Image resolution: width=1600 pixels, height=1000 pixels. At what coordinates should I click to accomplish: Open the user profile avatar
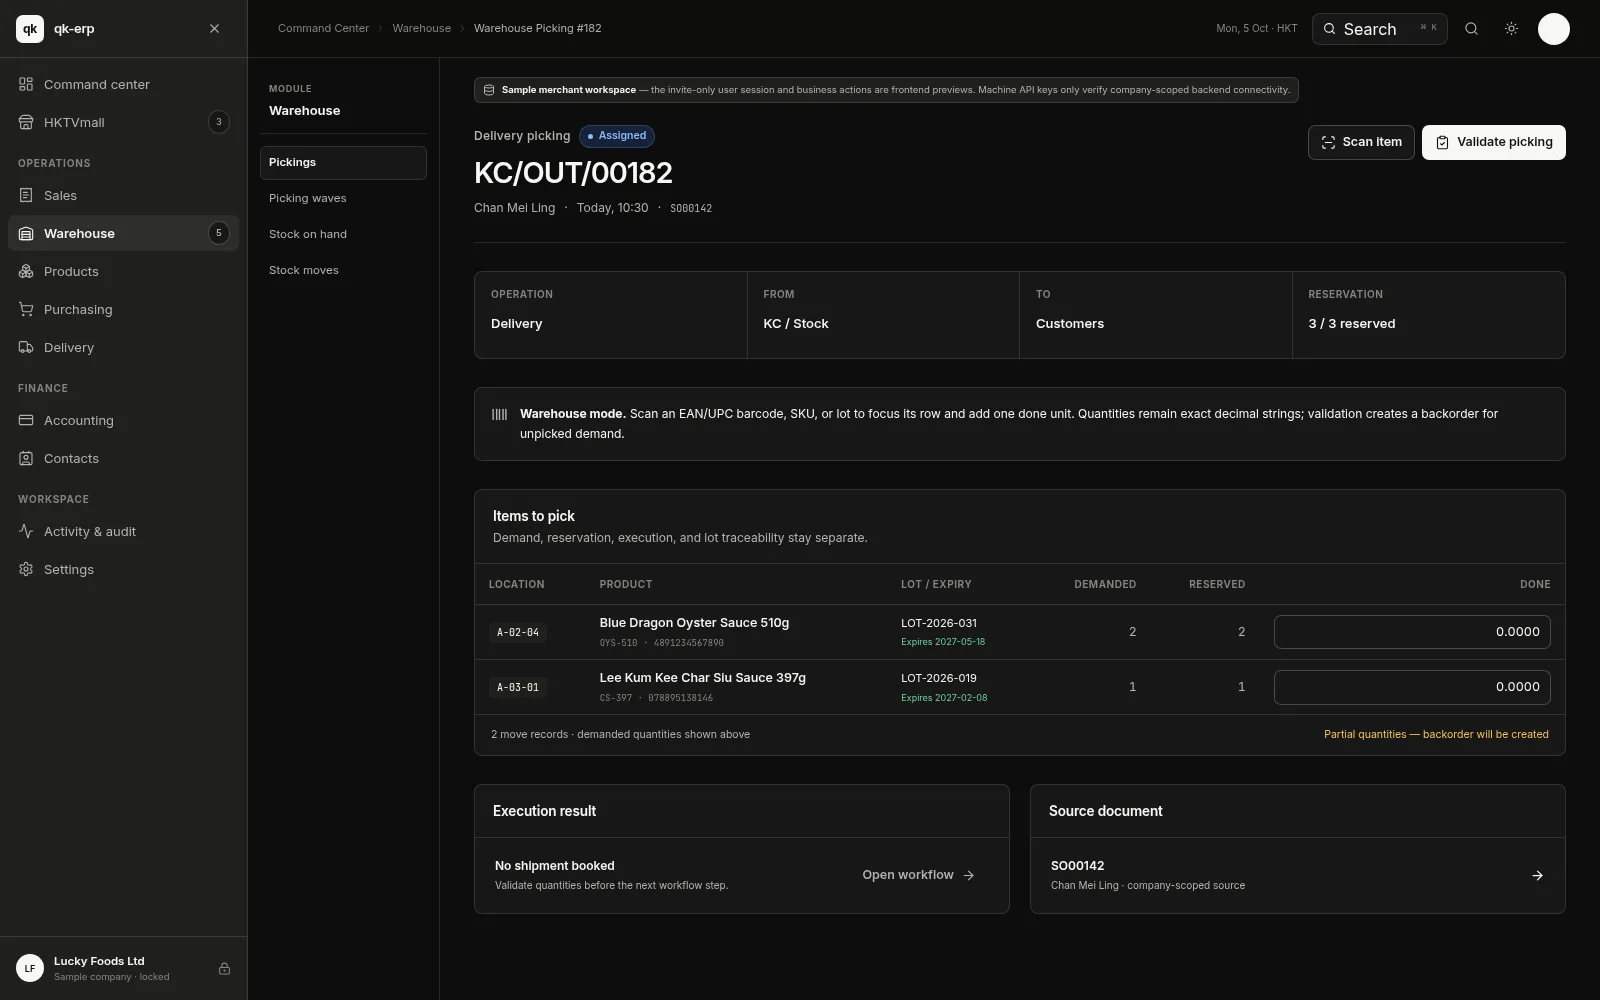1553,29
